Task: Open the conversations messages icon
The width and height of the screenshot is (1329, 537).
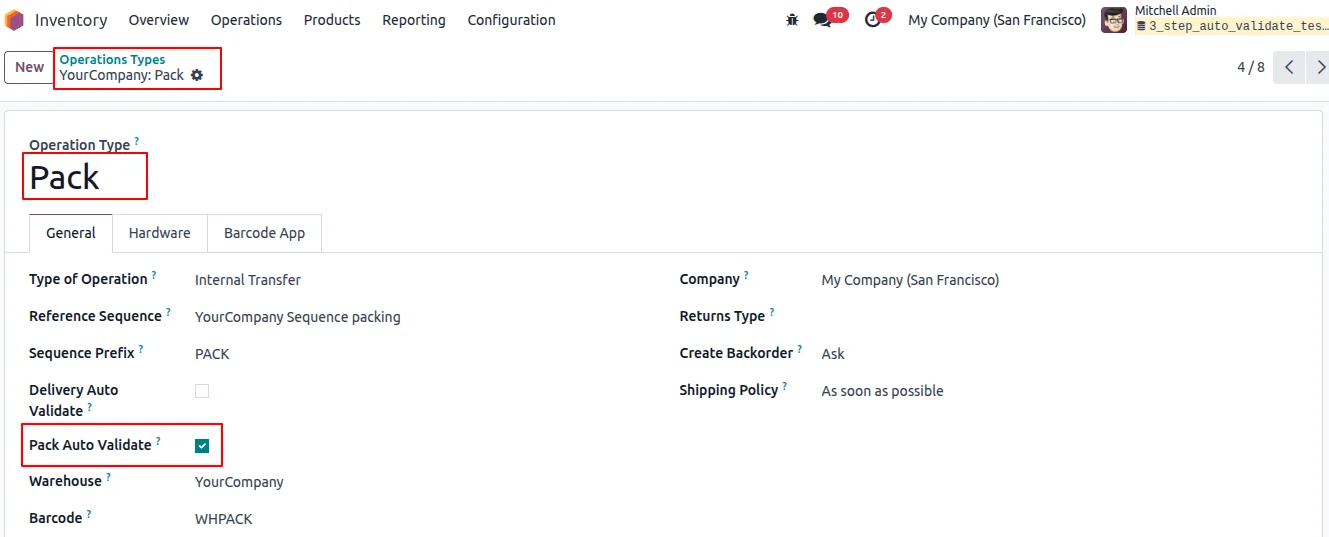Action: coord(822,20)
